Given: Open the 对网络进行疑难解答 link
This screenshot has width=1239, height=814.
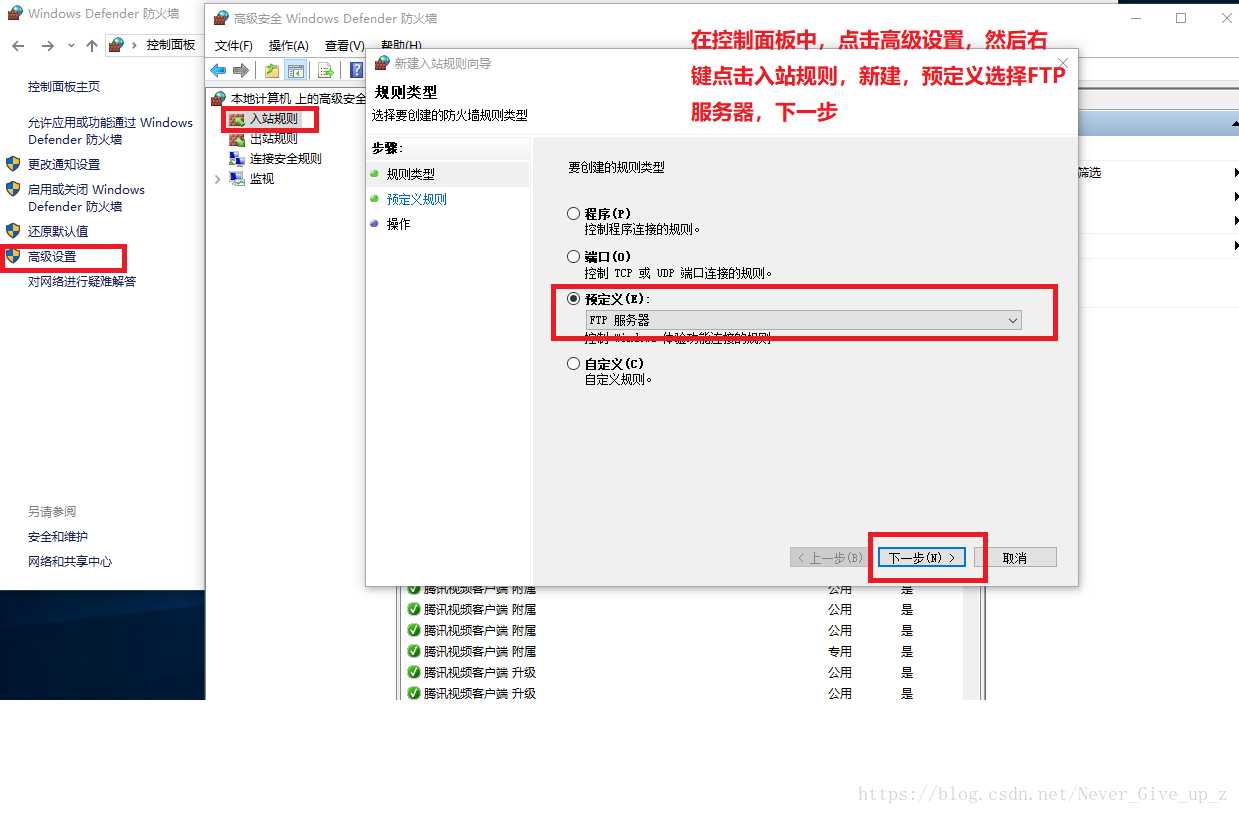Looking at the screenshot, I should [82, 281].
